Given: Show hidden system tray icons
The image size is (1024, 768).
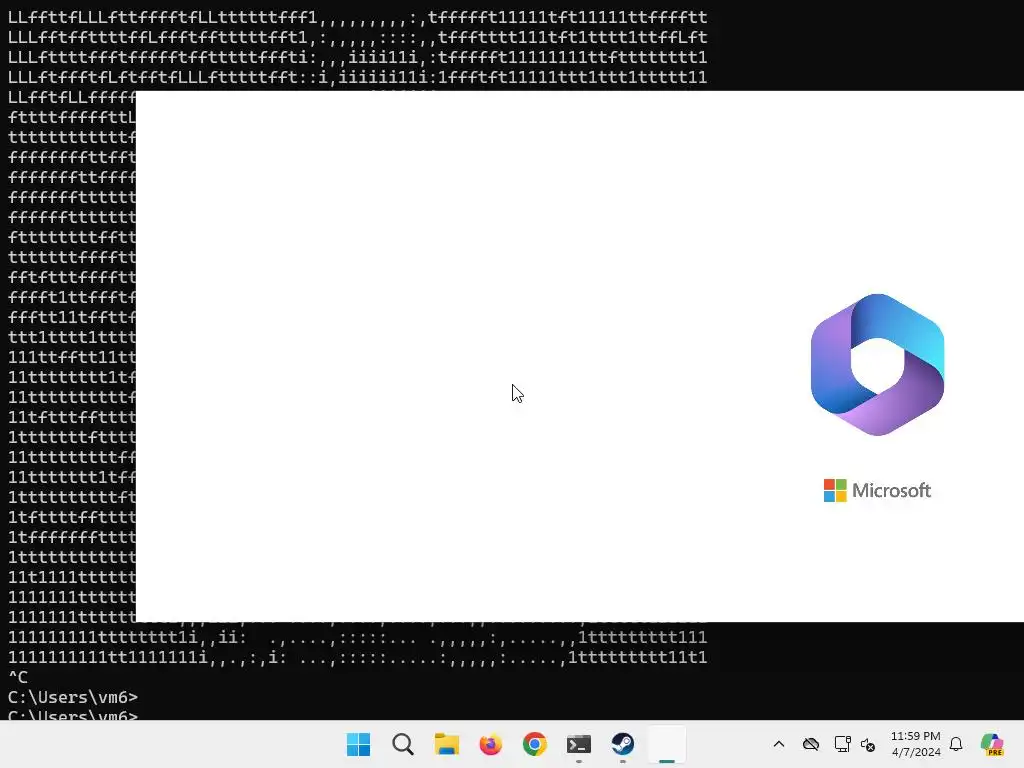Looking at the screenshot, I should click(778, 744).
